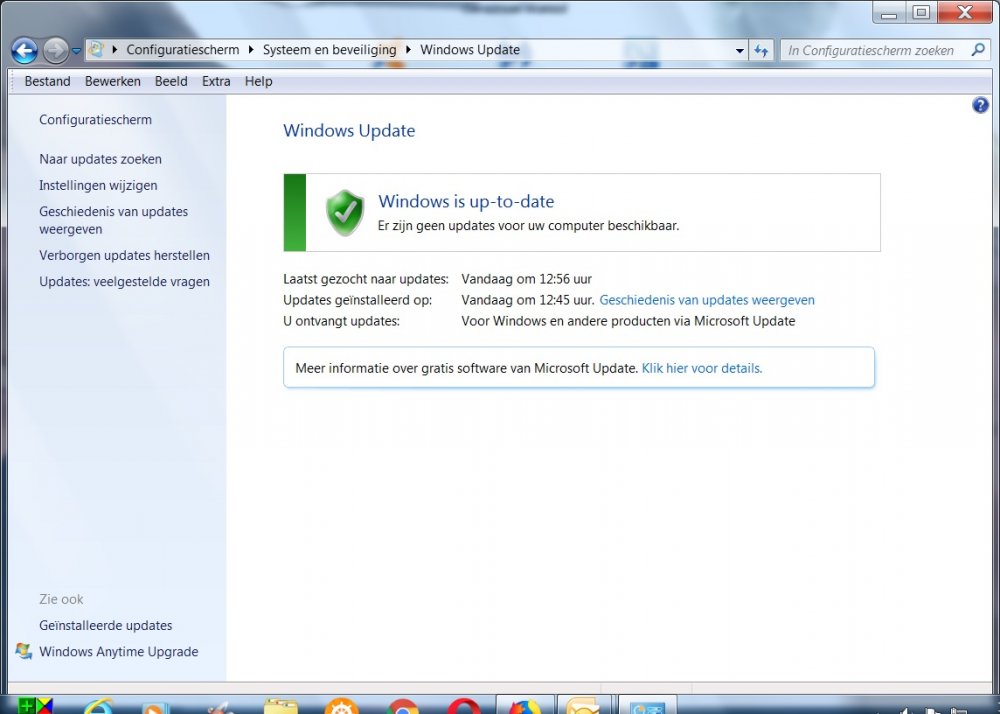
Task: Open 'Windows Anytime Upgrade' link
Action: (x=119, y=652)
